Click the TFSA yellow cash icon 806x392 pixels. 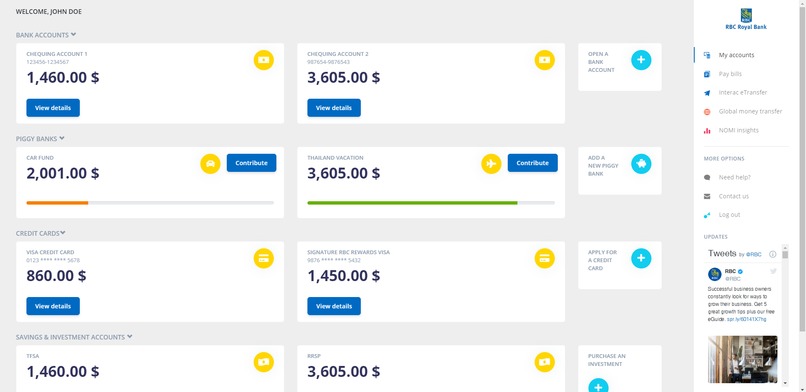coord(264,362)
